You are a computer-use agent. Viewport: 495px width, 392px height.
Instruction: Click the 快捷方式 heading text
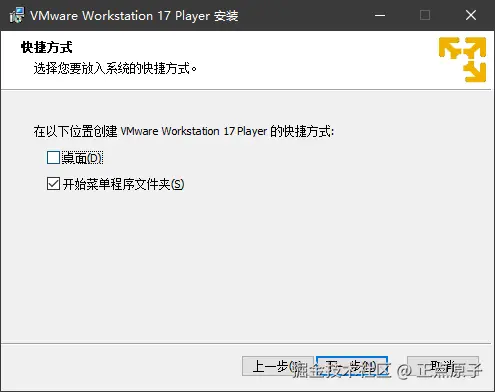click(46, 47)
